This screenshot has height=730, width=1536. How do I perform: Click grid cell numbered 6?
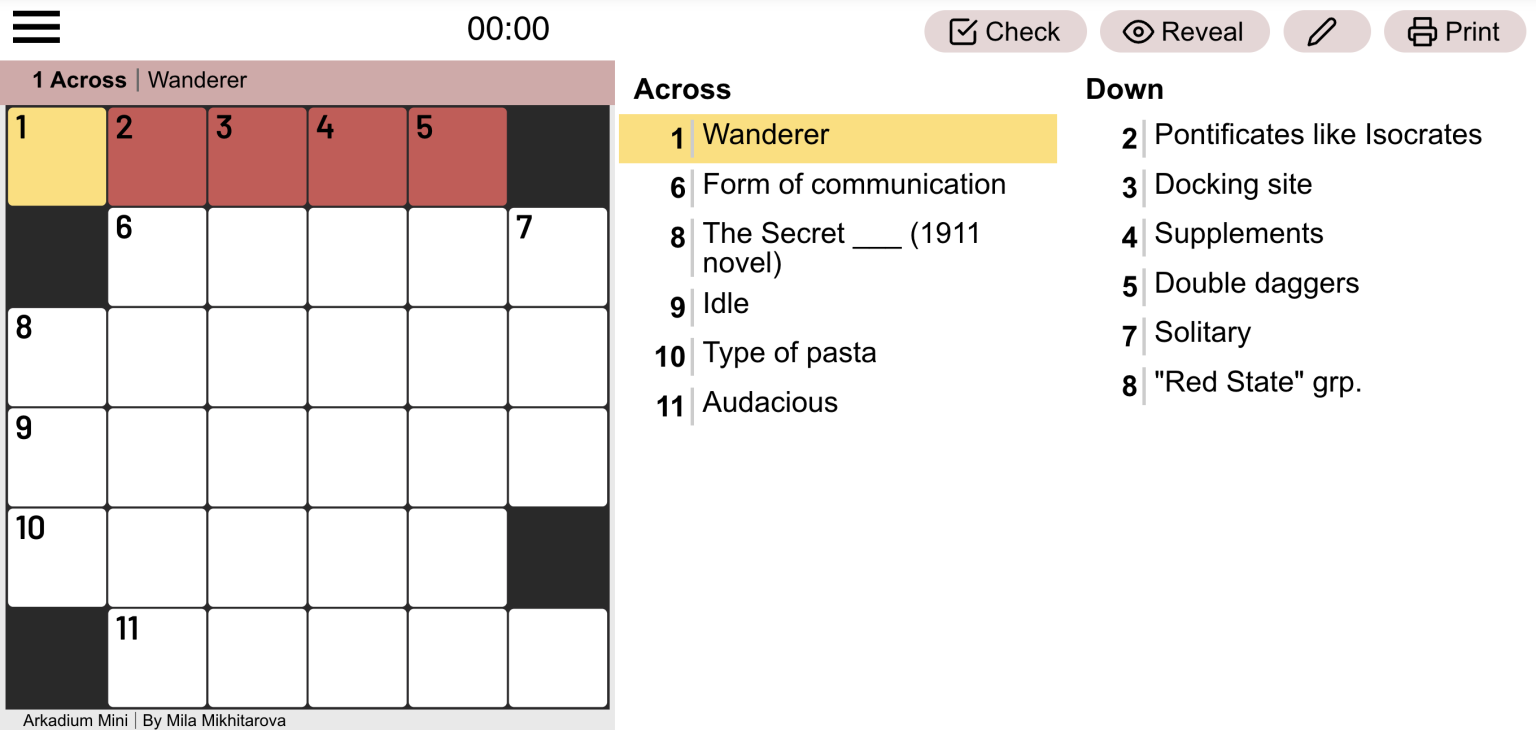[156, 256]
